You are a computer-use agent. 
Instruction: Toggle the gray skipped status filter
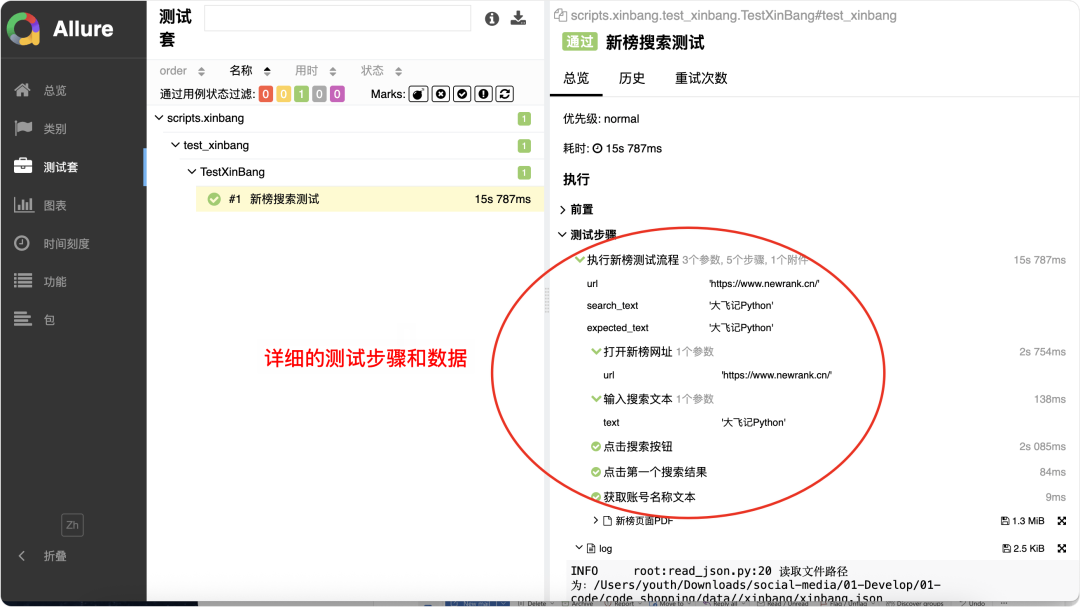click(x=319, y=94)
